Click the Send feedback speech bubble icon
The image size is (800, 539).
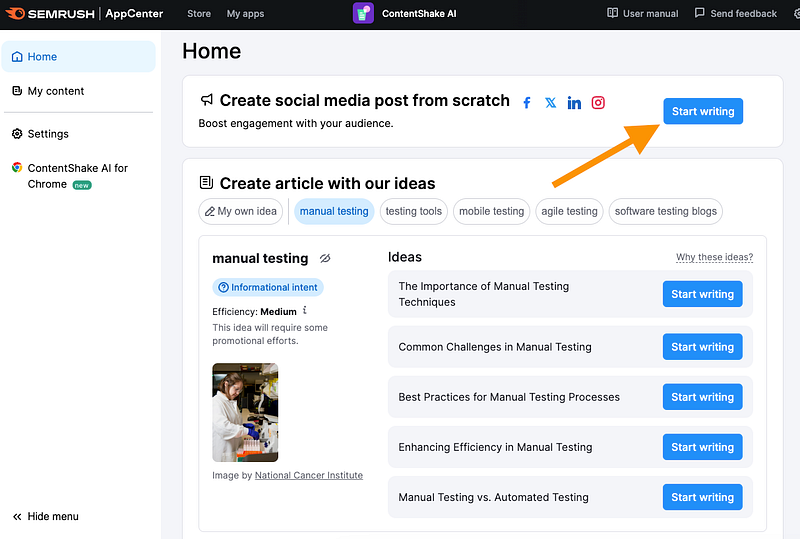pyautogui.click(x=699, y=13)
